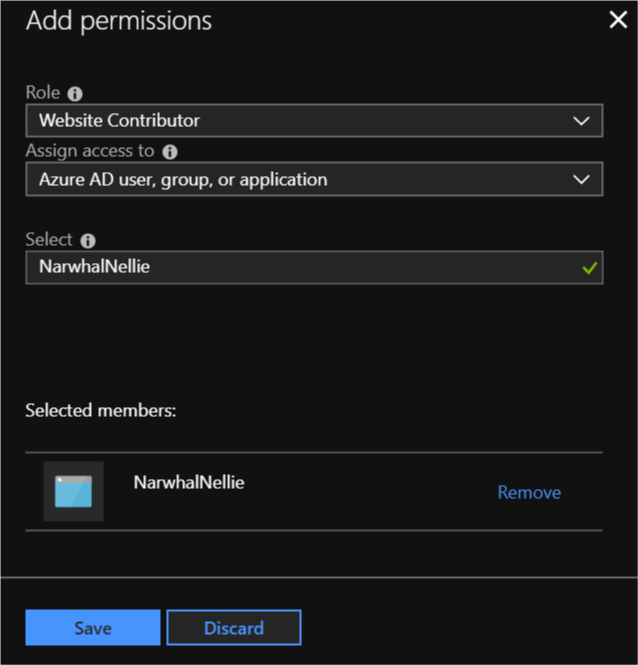Click the info icon next to Role

75,94
